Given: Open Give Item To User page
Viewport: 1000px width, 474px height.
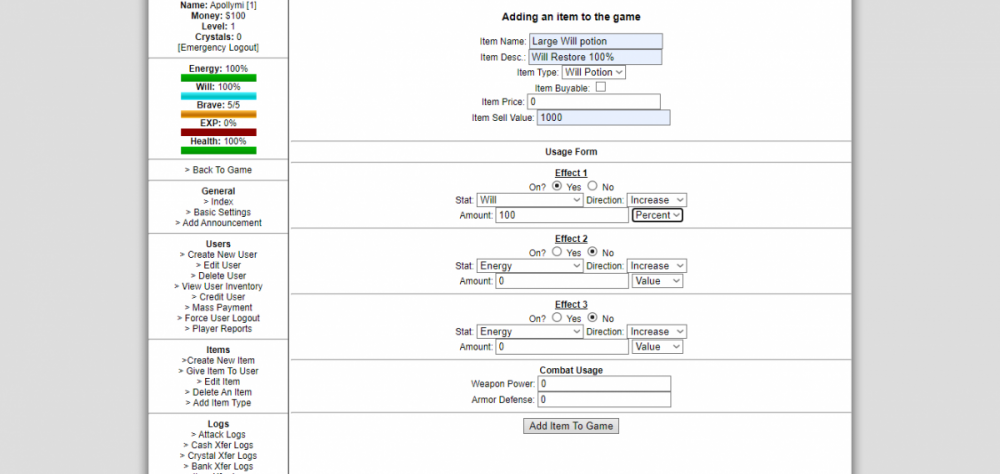Looking at the screenshot, I should pyautogui.click(x=218, y=371).
